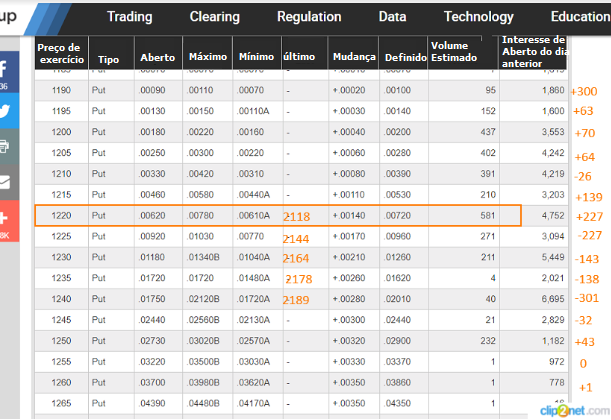
Task: Select the Technology nav item
Action: pos(478,17)
